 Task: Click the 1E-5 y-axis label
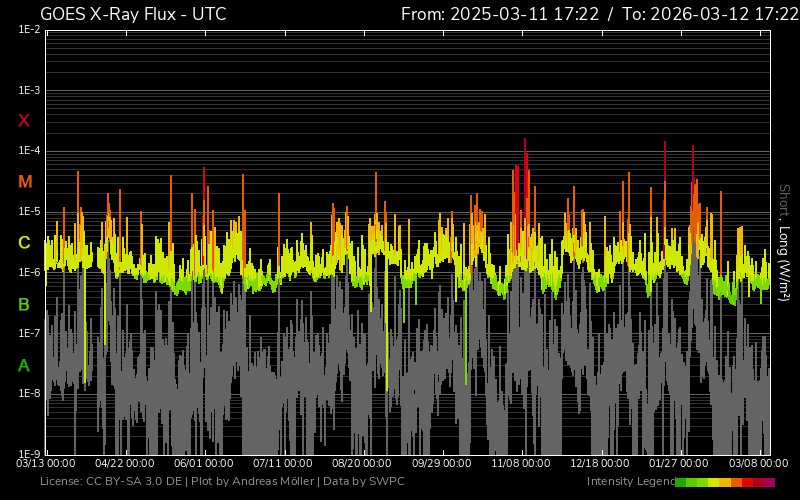(x=29, y=212)
